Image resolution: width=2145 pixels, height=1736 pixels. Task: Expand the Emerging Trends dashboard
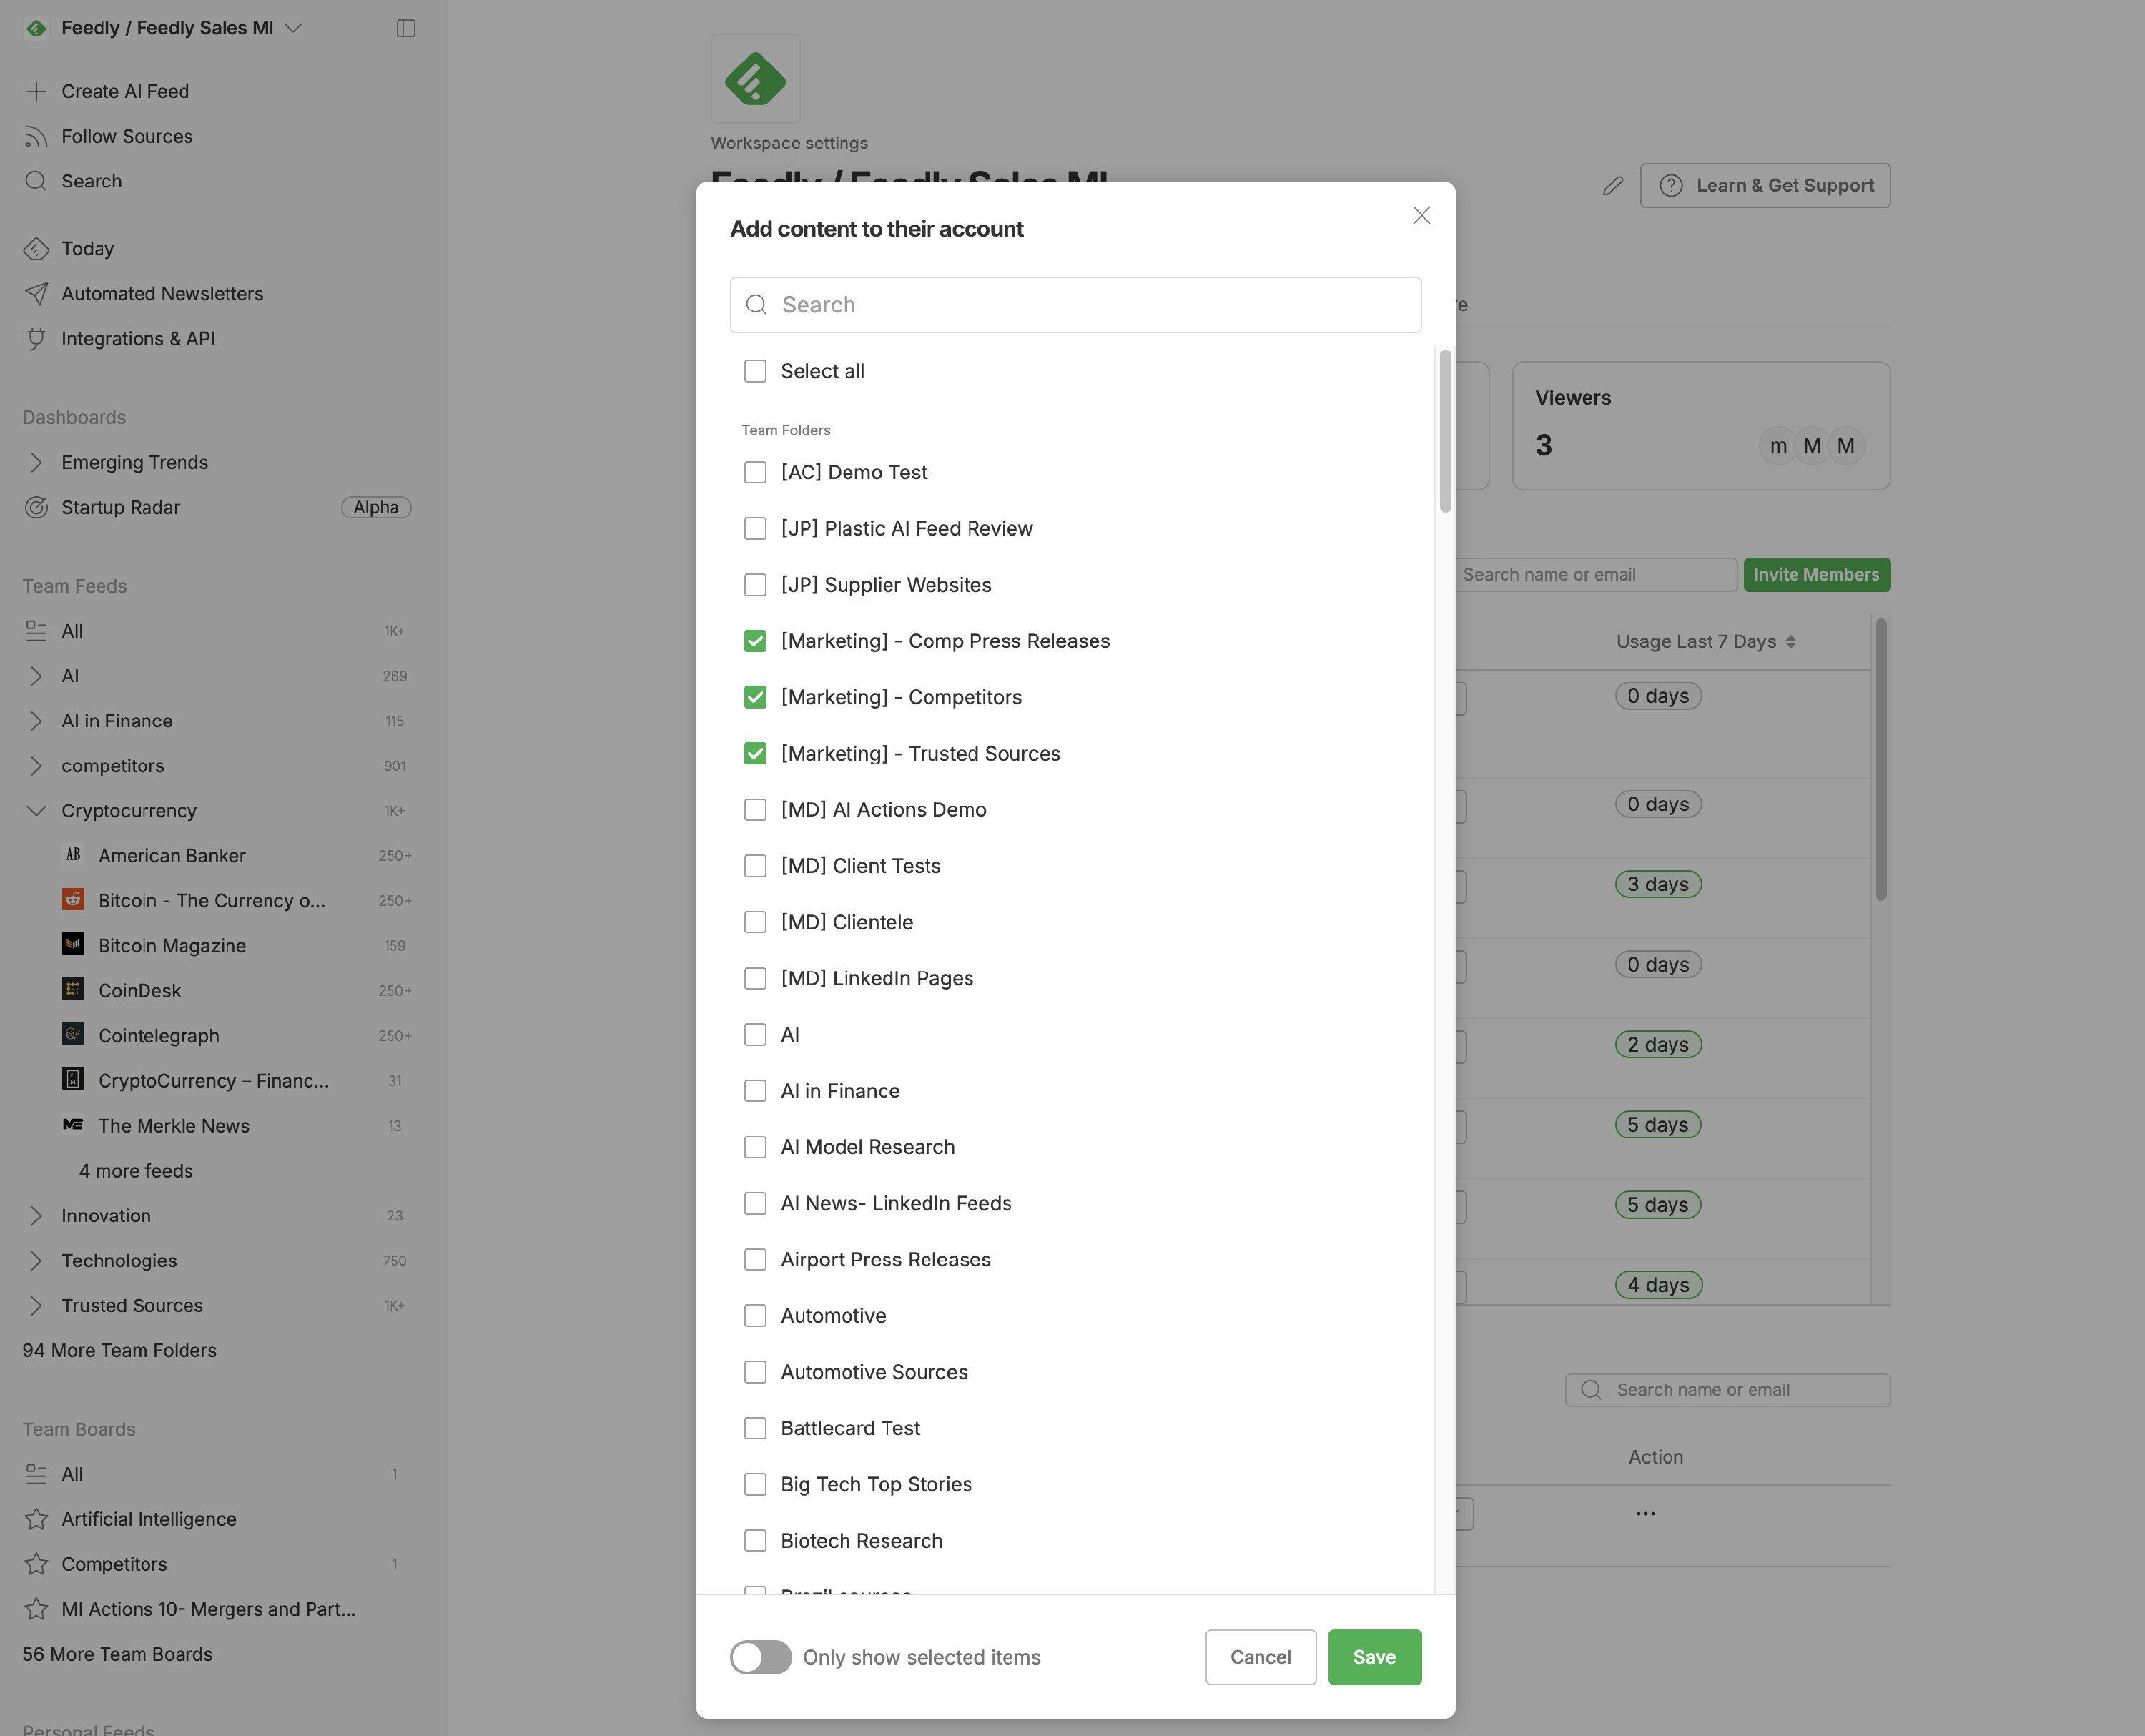coord(36,462)
